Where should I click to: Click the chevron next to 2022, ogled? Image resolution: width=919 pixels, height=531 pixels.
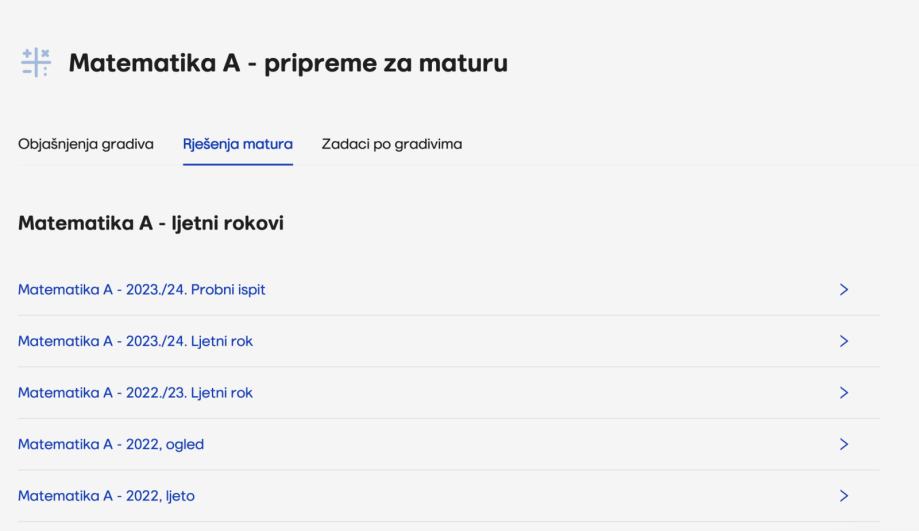(844, 444)
